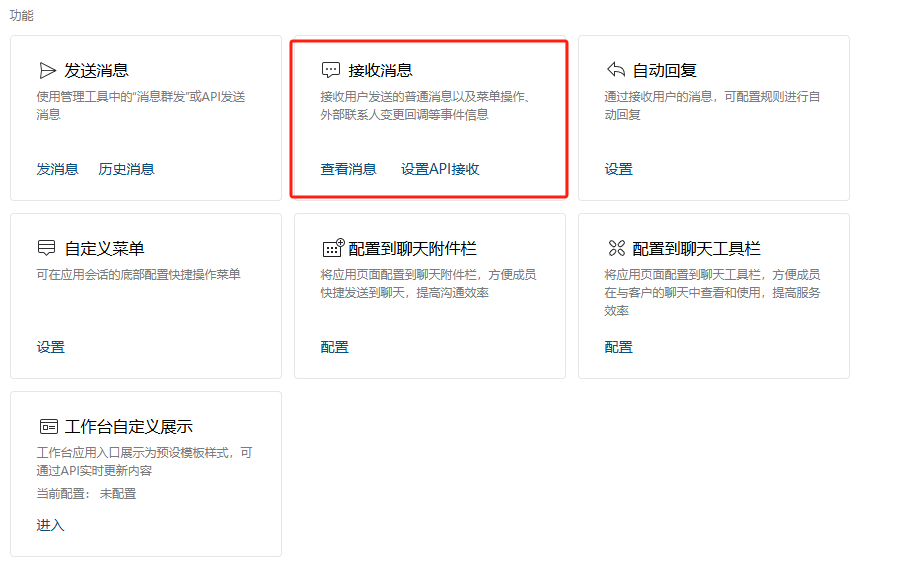This screenshot has height=564, width=910.
Task: Click the card icon beside 工作台自定义展示
Action: [x=49, y=426]
